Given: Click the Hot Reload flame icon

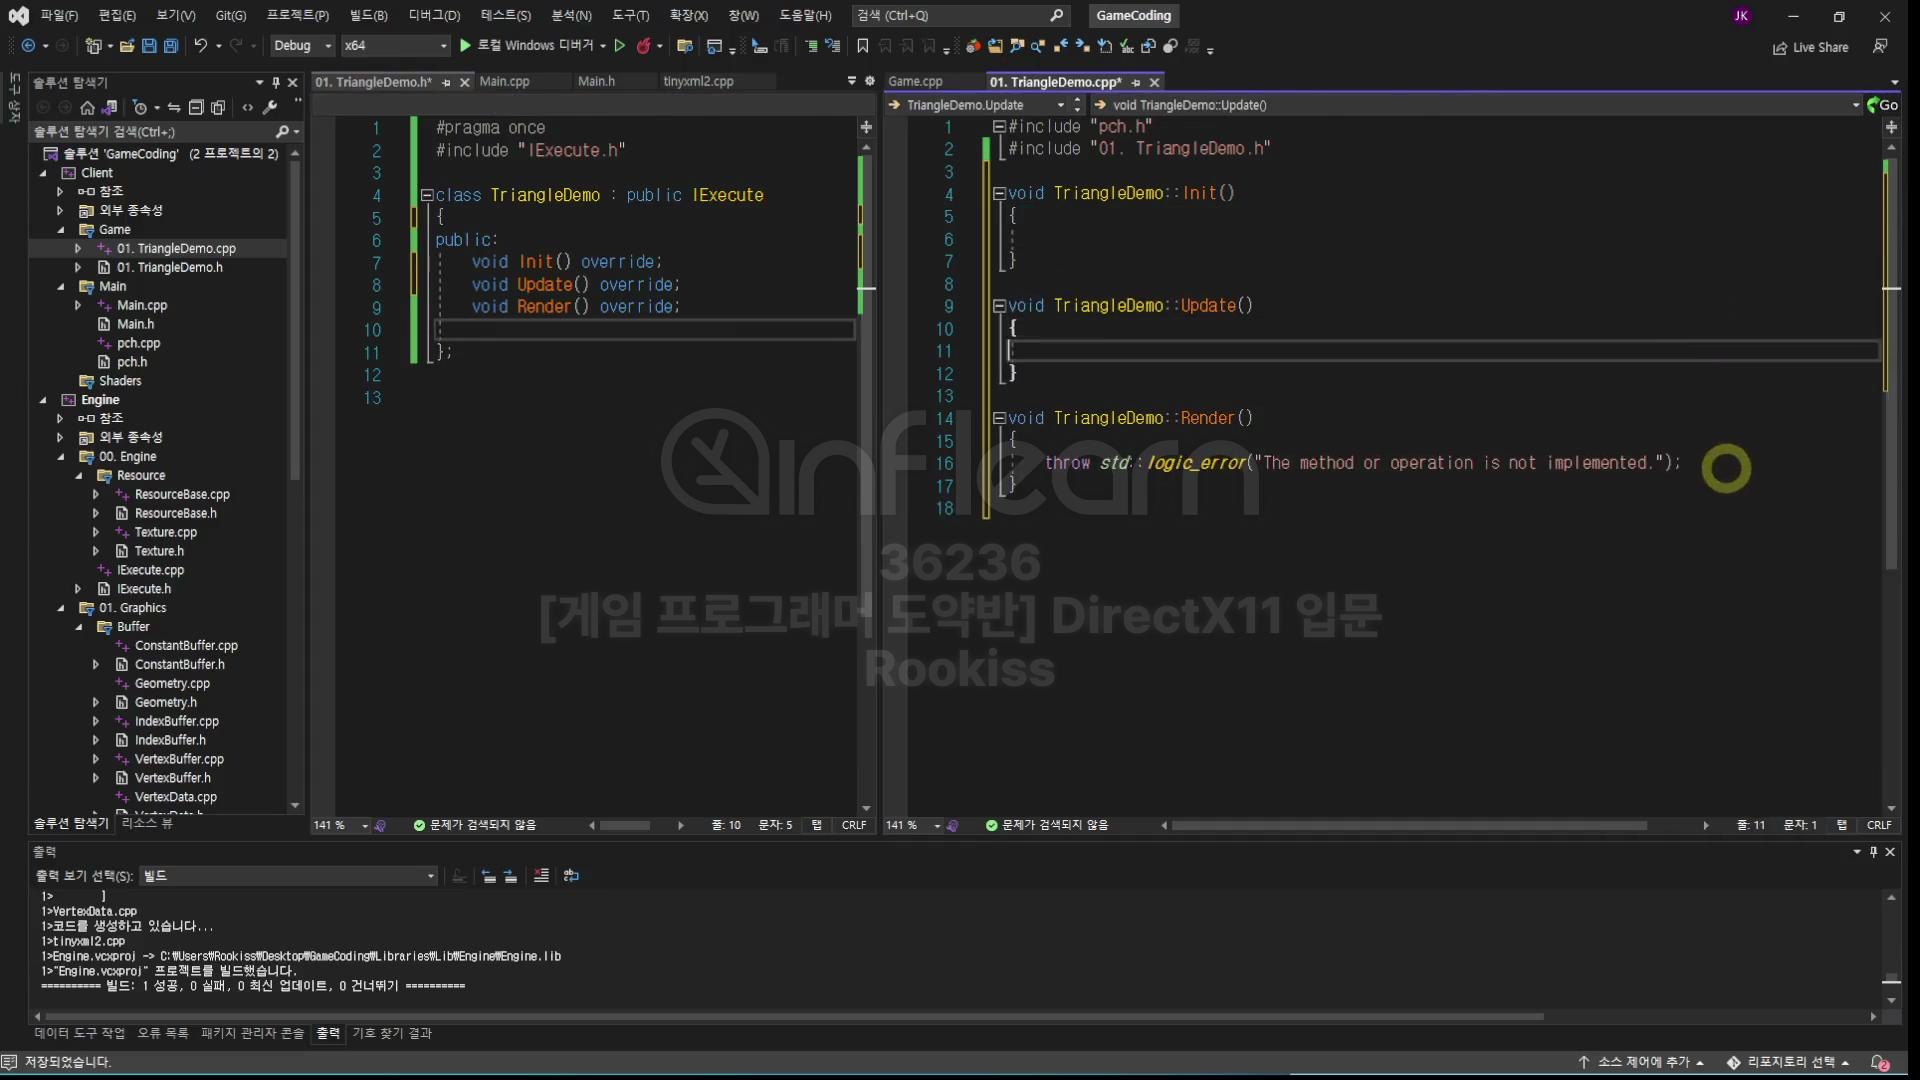Looking at the screenshot, I should 644,46.
